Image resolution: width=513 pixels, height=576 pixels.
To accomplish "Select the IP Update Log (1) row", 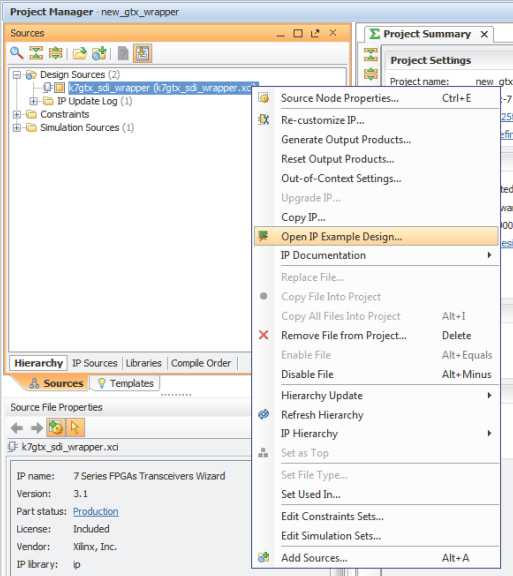I will coord(95,101).
